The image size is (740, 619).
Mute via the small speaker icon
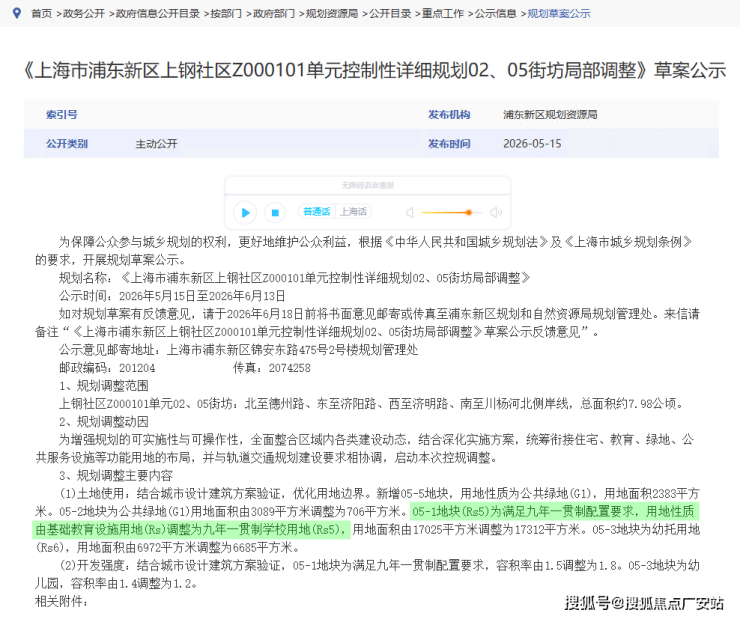click(x=410, y=213)
